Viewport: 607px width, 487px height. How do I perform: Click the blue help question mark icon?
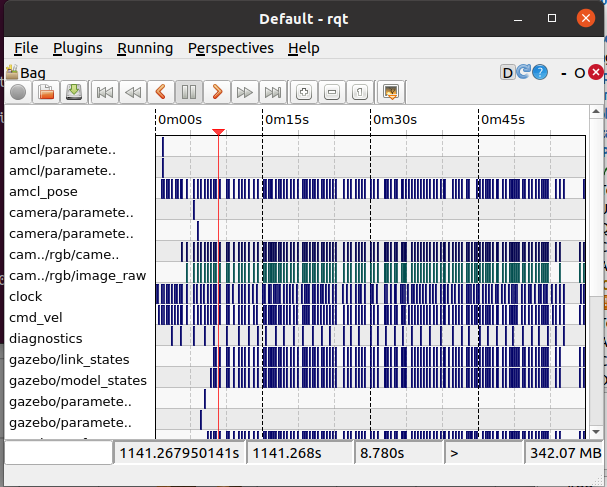(x=540, y=72)
